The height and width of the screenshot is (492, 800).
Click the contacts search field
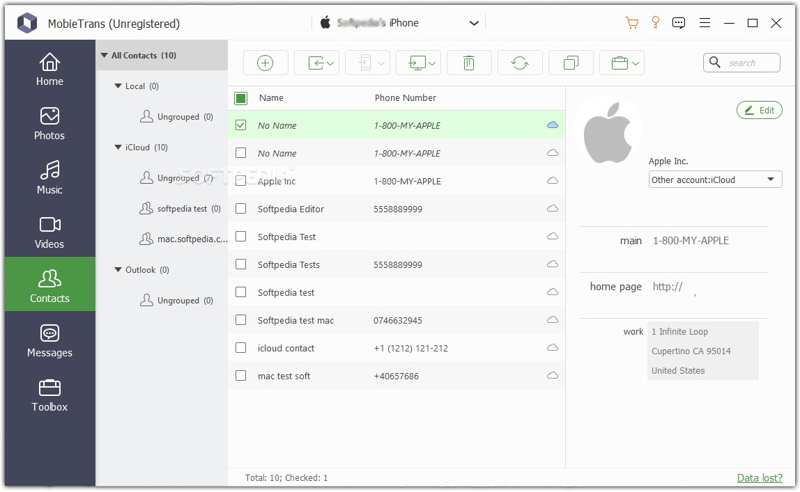click(x=750, y=63)
